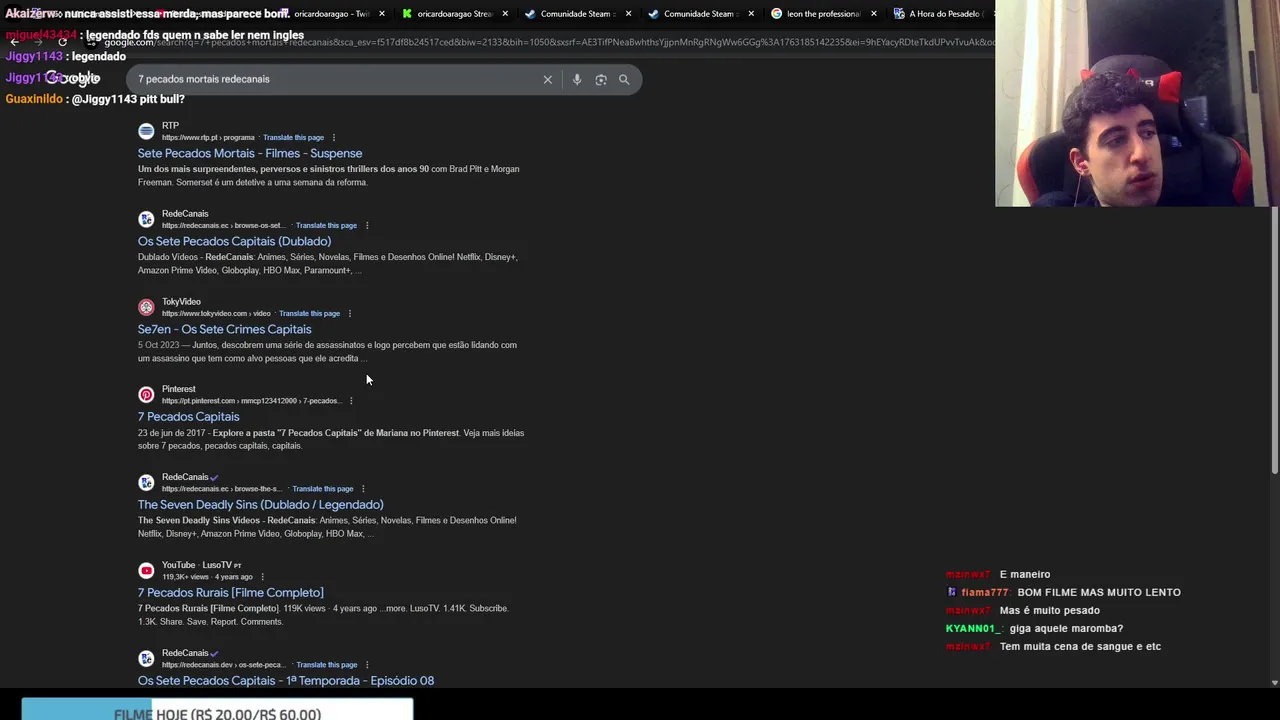Click the RTP site favicon
The image size is (1280, 720).
click(146, 131)
